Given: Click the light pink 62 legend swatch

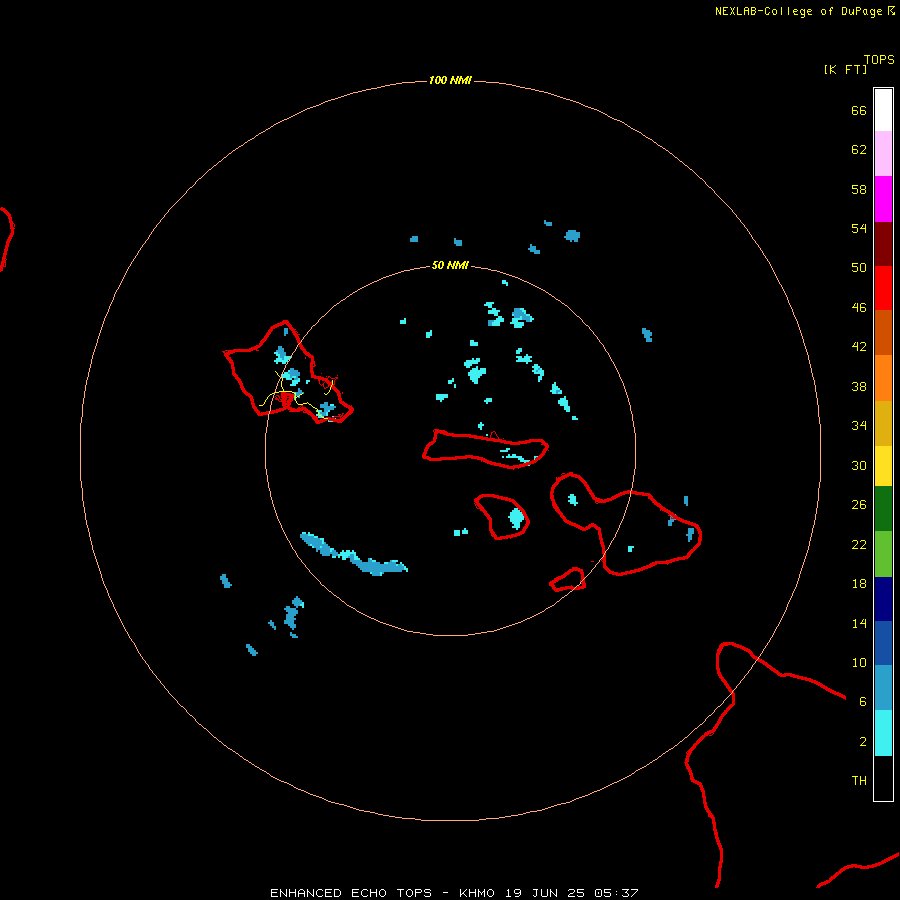Looking at the screenshot, I should pos(883,154).
